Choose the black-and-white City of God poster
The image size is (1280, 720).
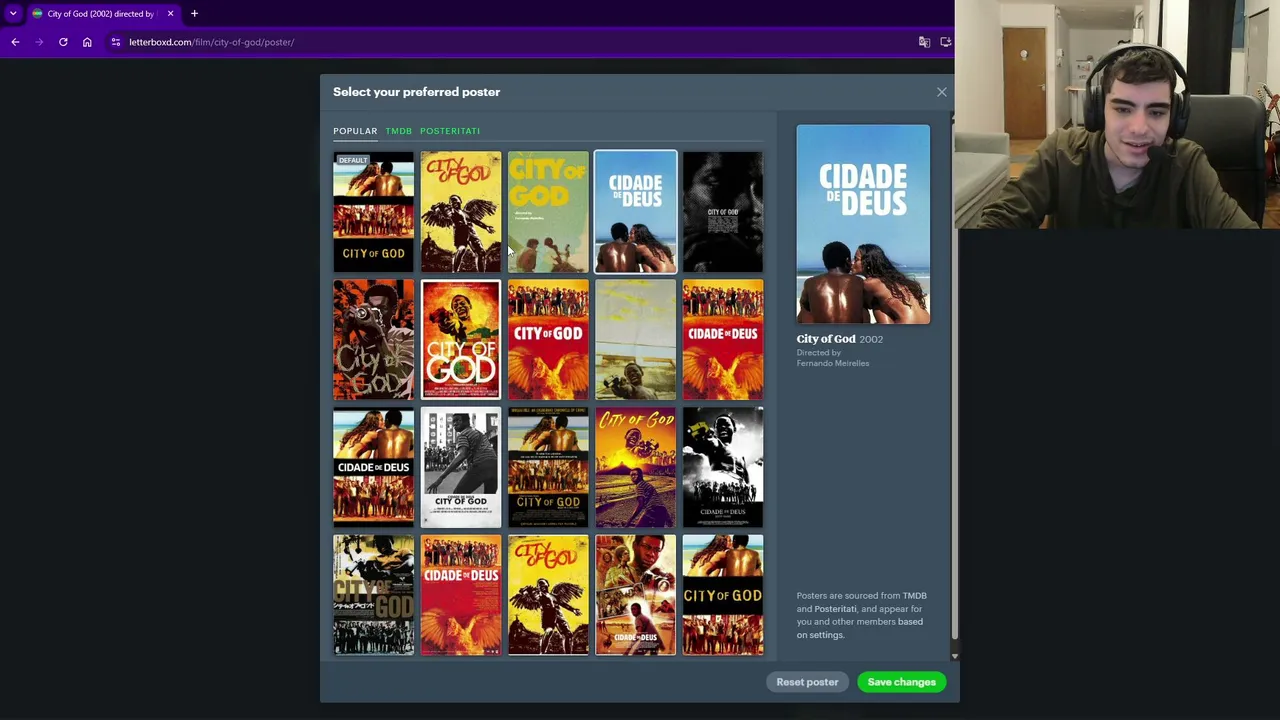(460, 467)
